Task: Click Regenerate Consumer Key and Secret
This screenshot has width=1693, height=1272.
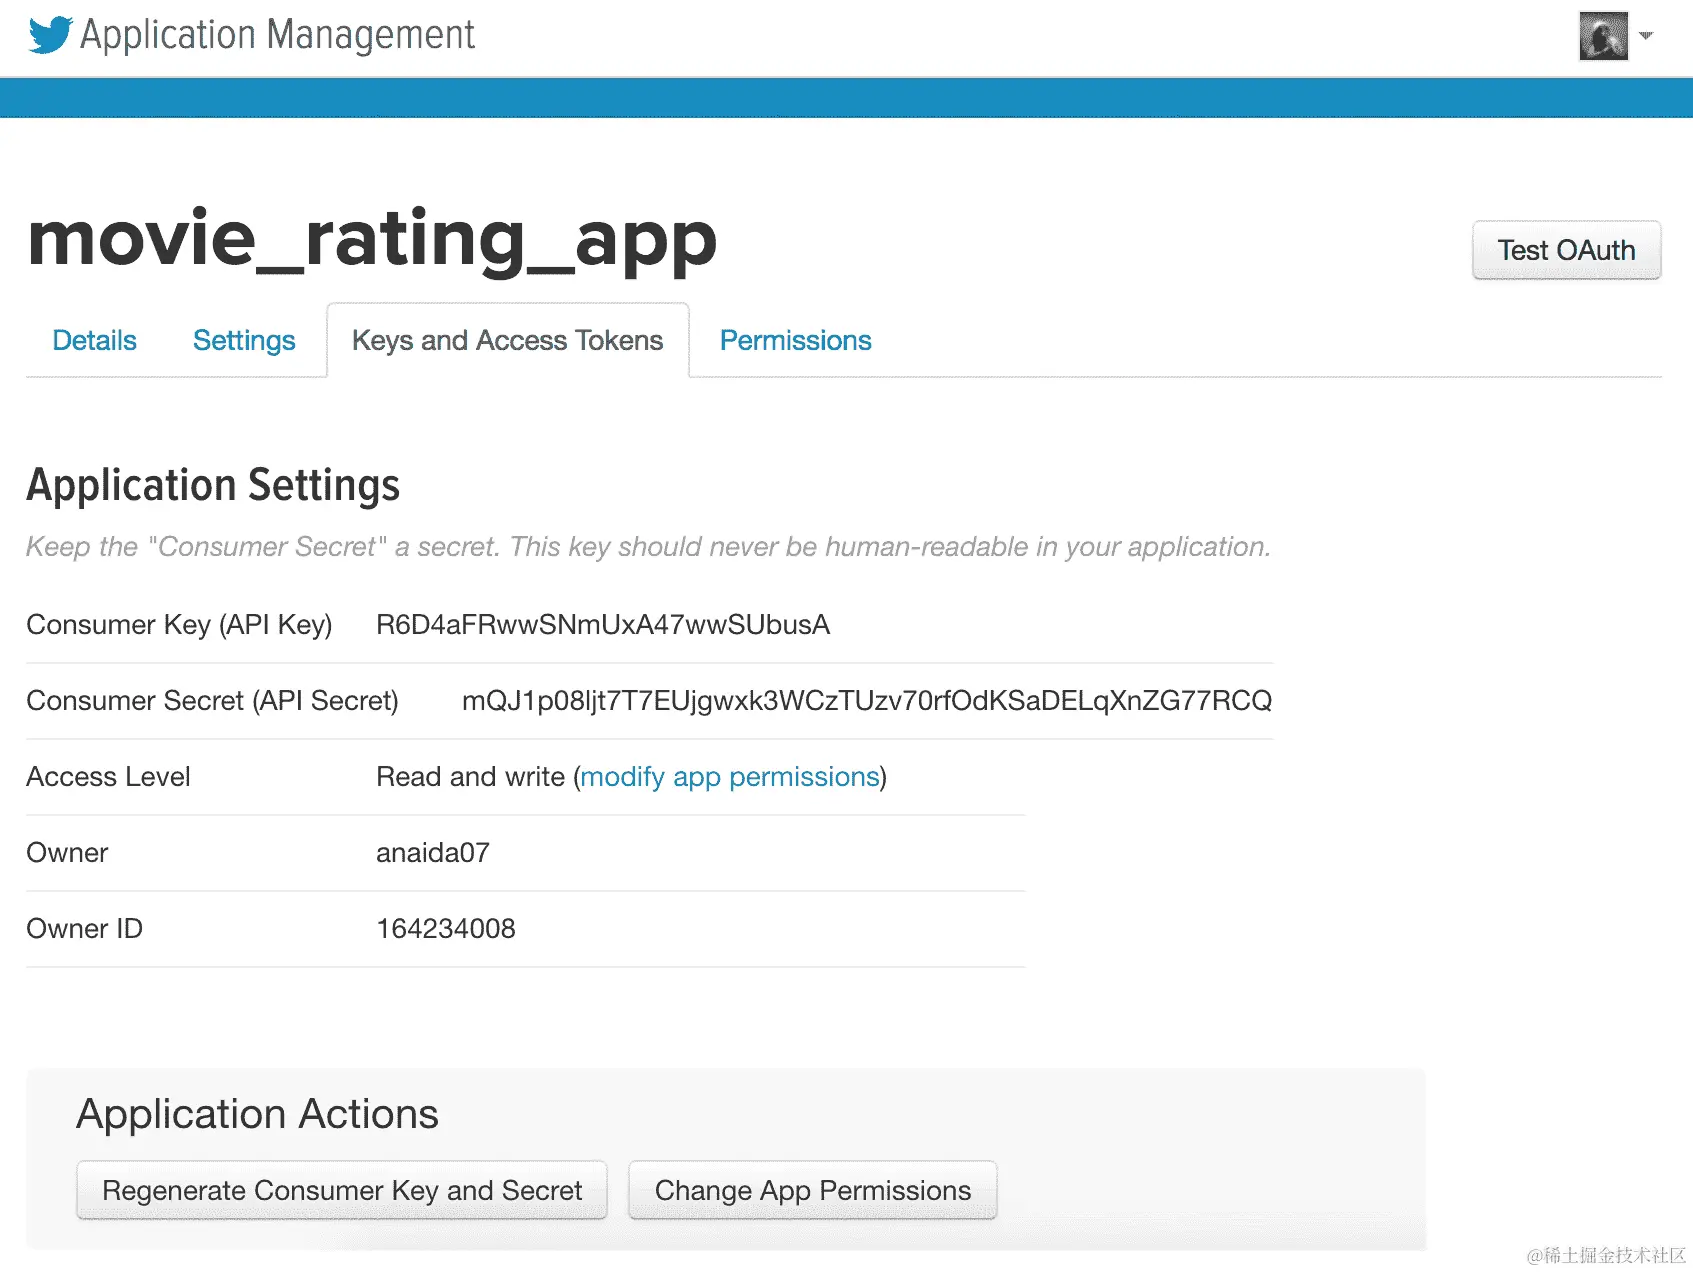Action: pos(342,1190)
